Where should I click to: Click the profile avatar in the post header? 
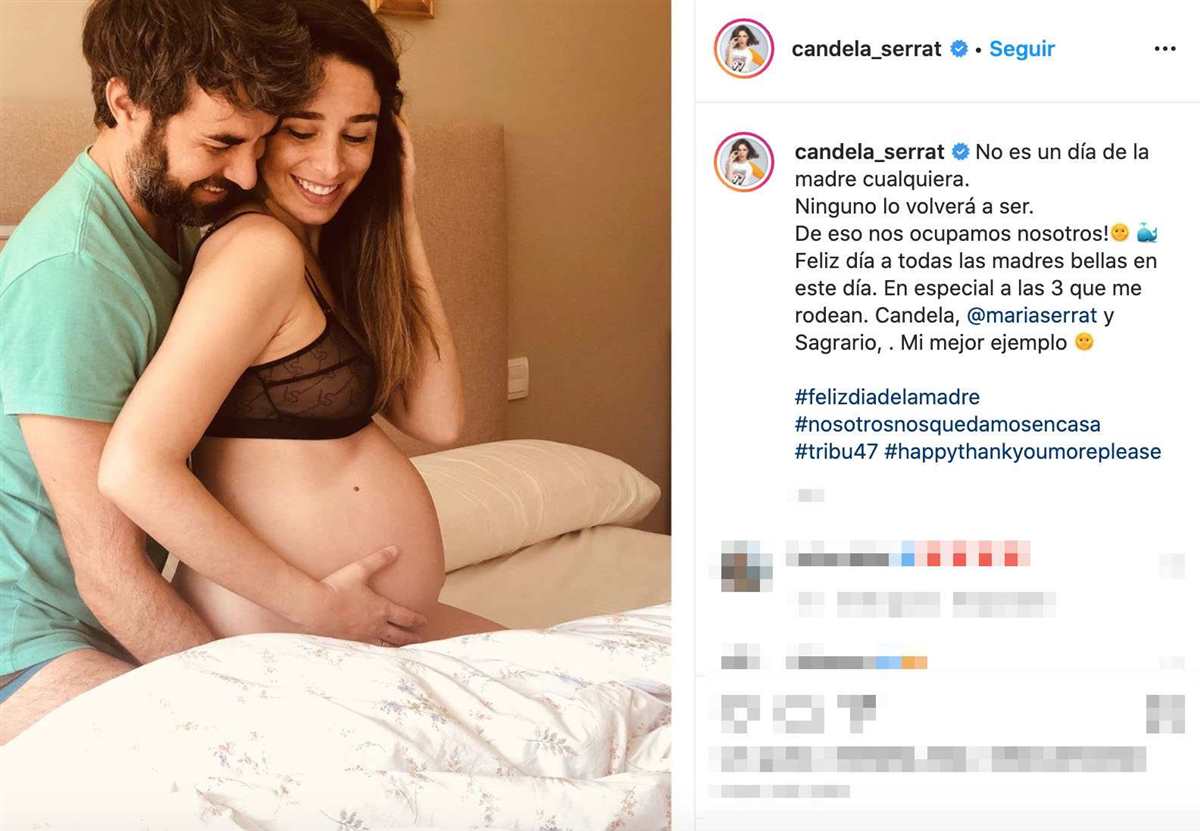743,48
